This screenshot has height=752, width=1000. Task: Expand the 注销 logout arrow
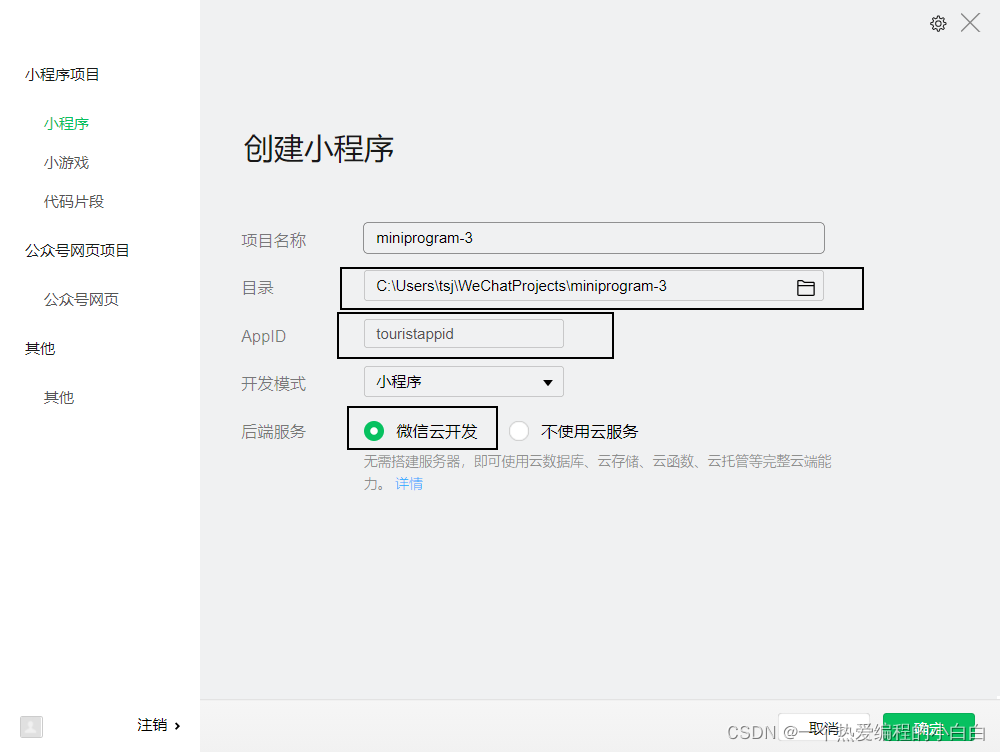coord(177,726)
